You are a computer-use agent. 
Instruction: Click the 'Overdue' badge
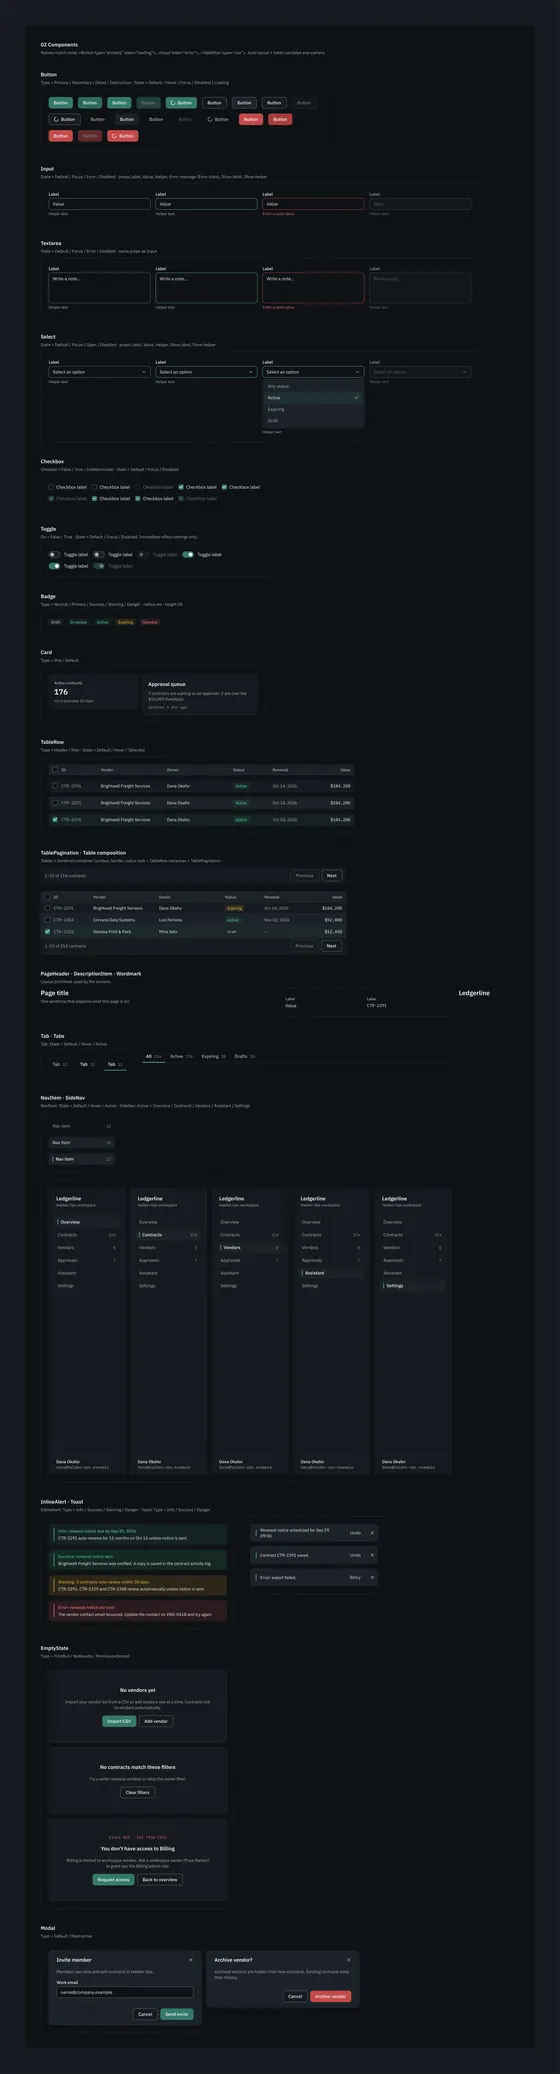pos(150,622)
